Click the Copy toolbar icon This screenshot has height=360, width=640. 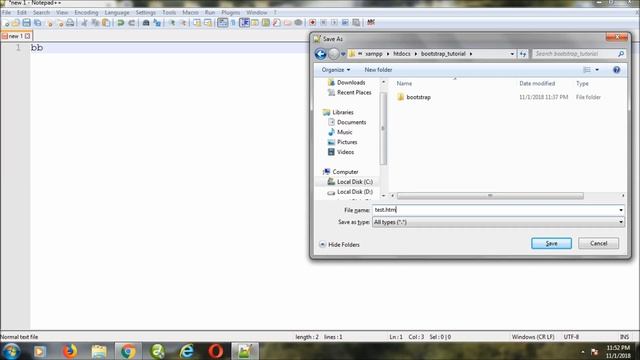click(x=95, y=23)
